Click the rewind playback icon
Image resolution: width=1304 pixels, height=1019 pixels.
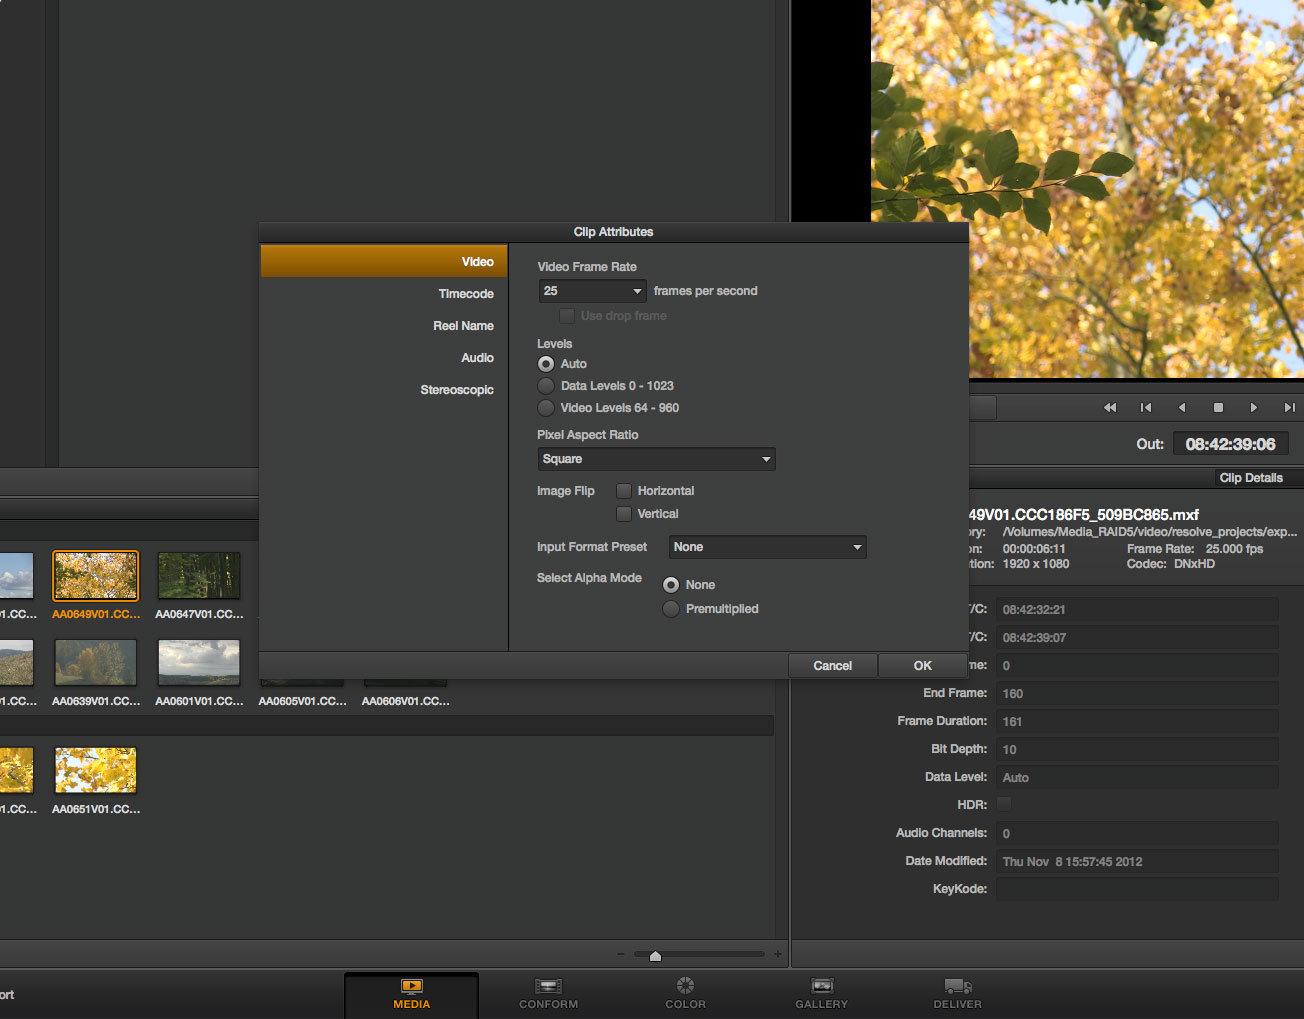pyautogui.click(x=1109, y=407)
